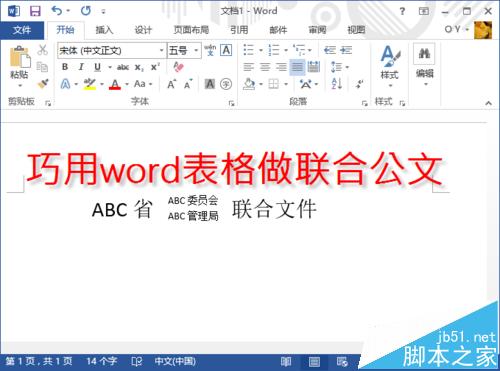Click the Cut scissors icon

pyautogui.click(x=43, y=50)
